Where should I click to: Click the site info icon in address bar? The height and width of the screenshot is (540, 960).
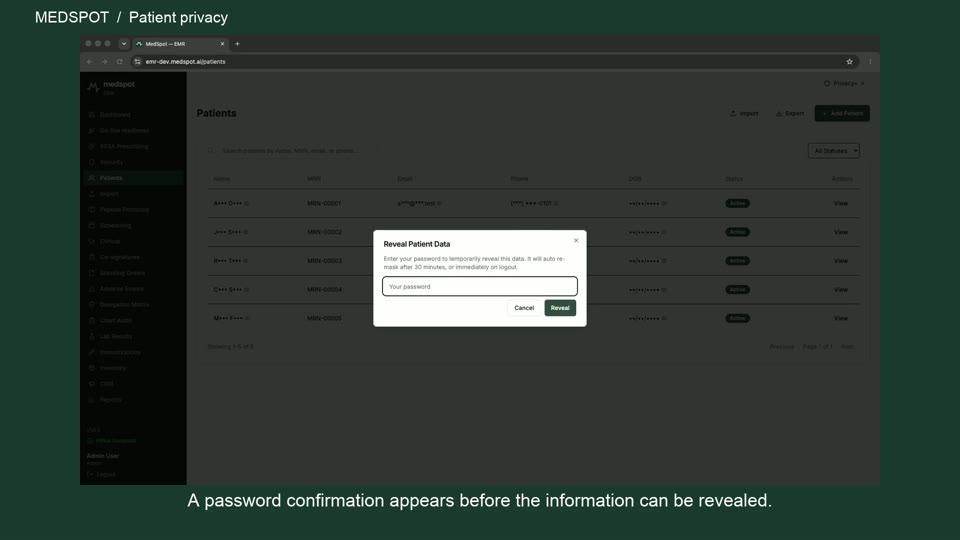pos(137,61)
